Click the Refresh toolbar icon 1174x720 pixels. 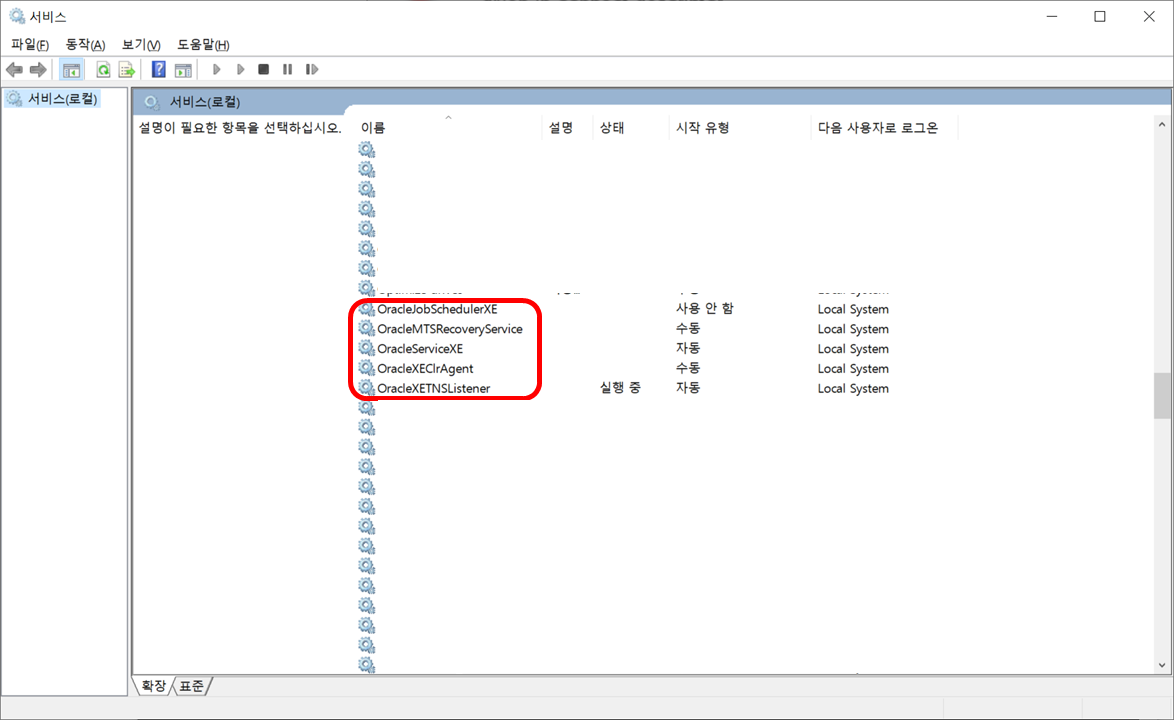pos(103,70)
